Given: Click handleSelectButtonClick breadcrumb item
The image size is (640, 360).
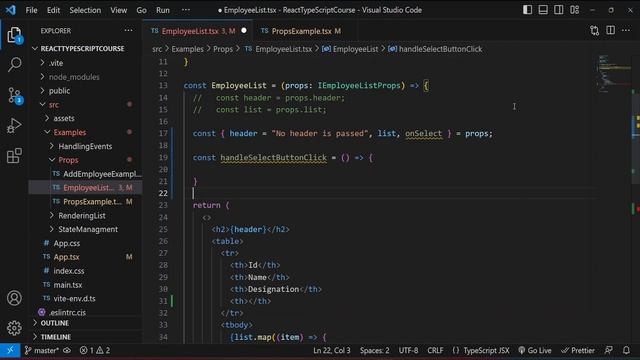Looking at the screenshot, I should tap(440, 49).
